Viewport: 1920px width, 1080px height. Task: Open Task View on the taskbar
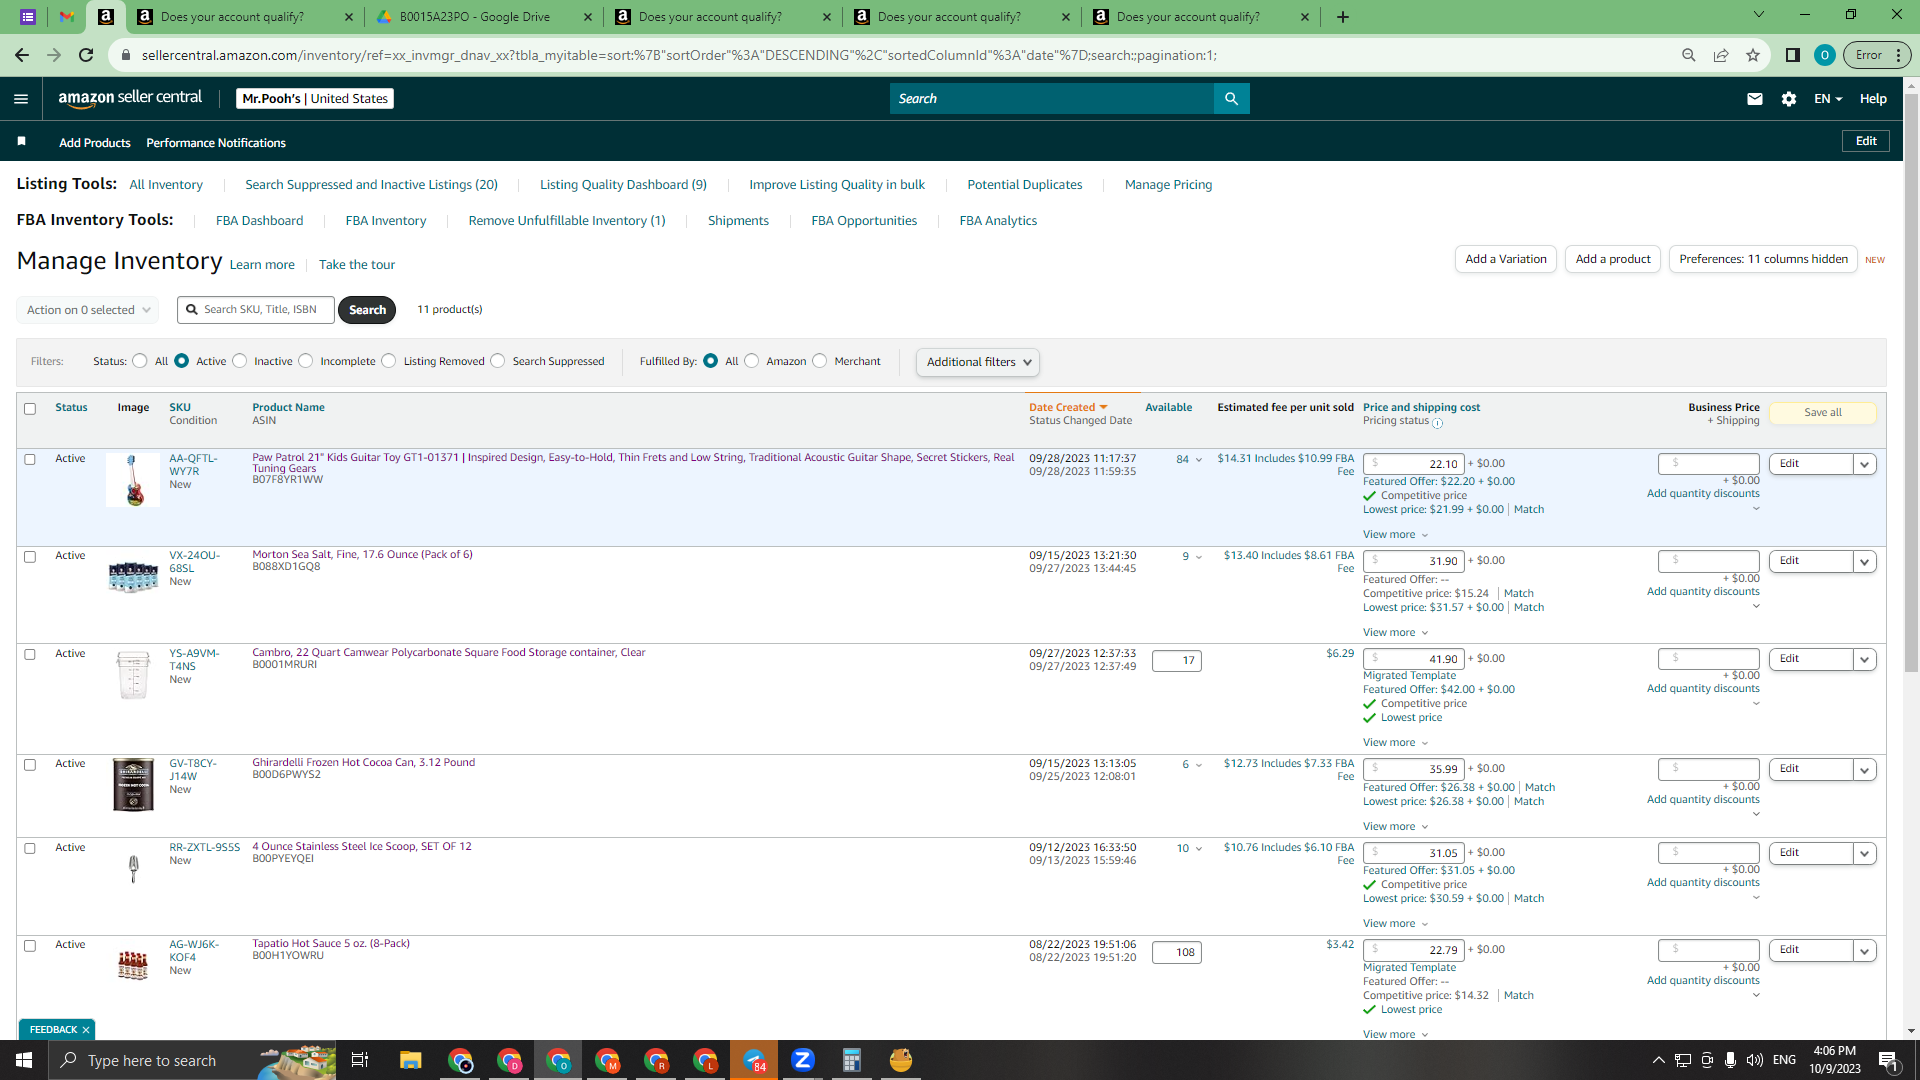[360, 1060]
